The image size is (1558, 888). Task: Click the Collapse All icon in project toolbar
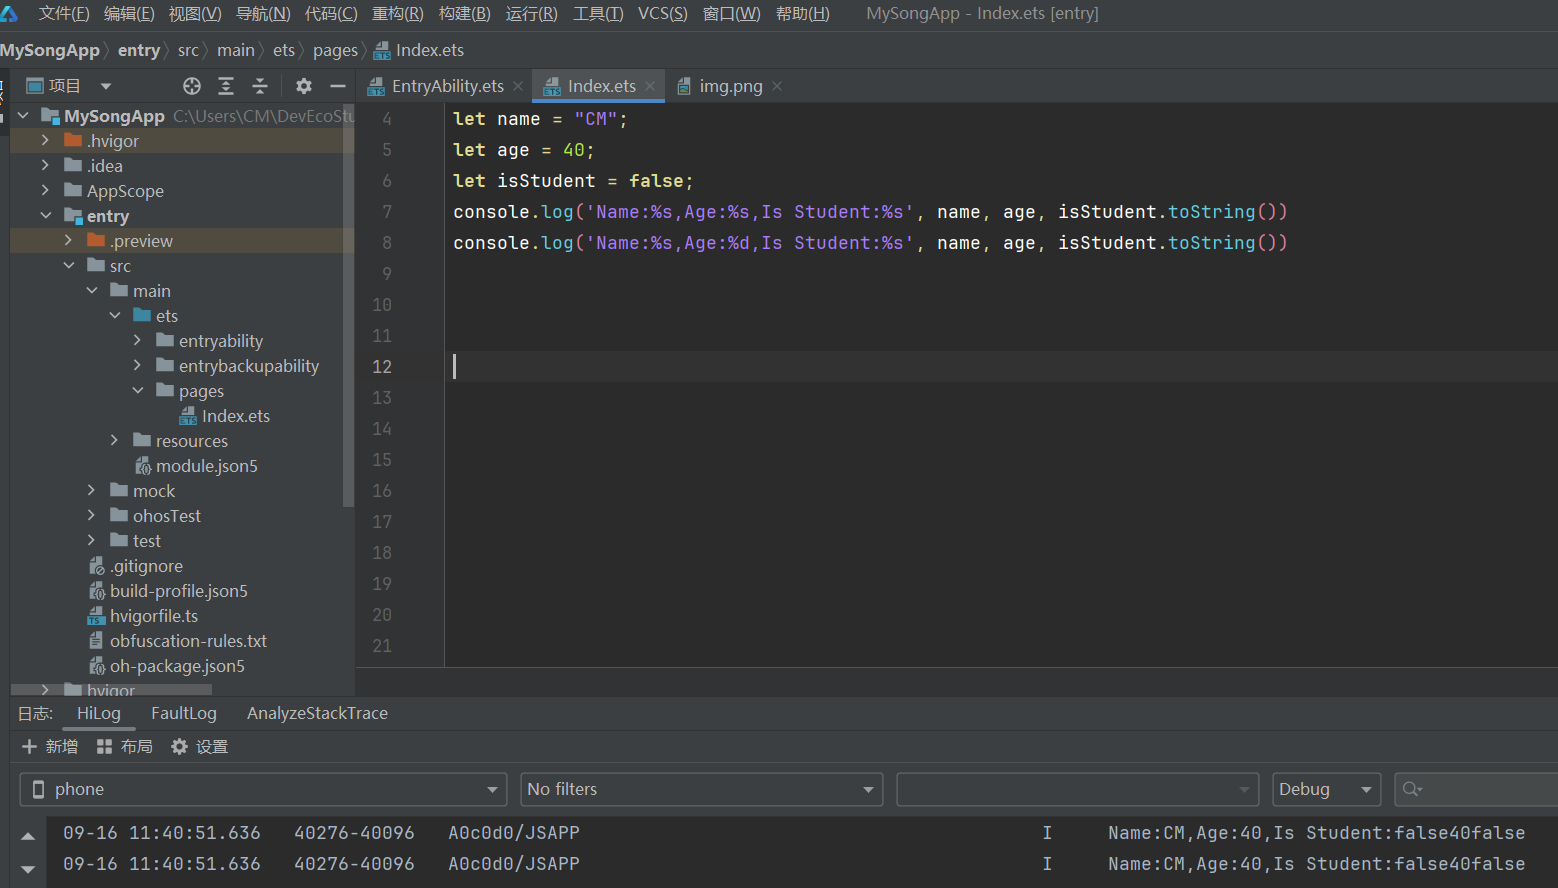260,86
